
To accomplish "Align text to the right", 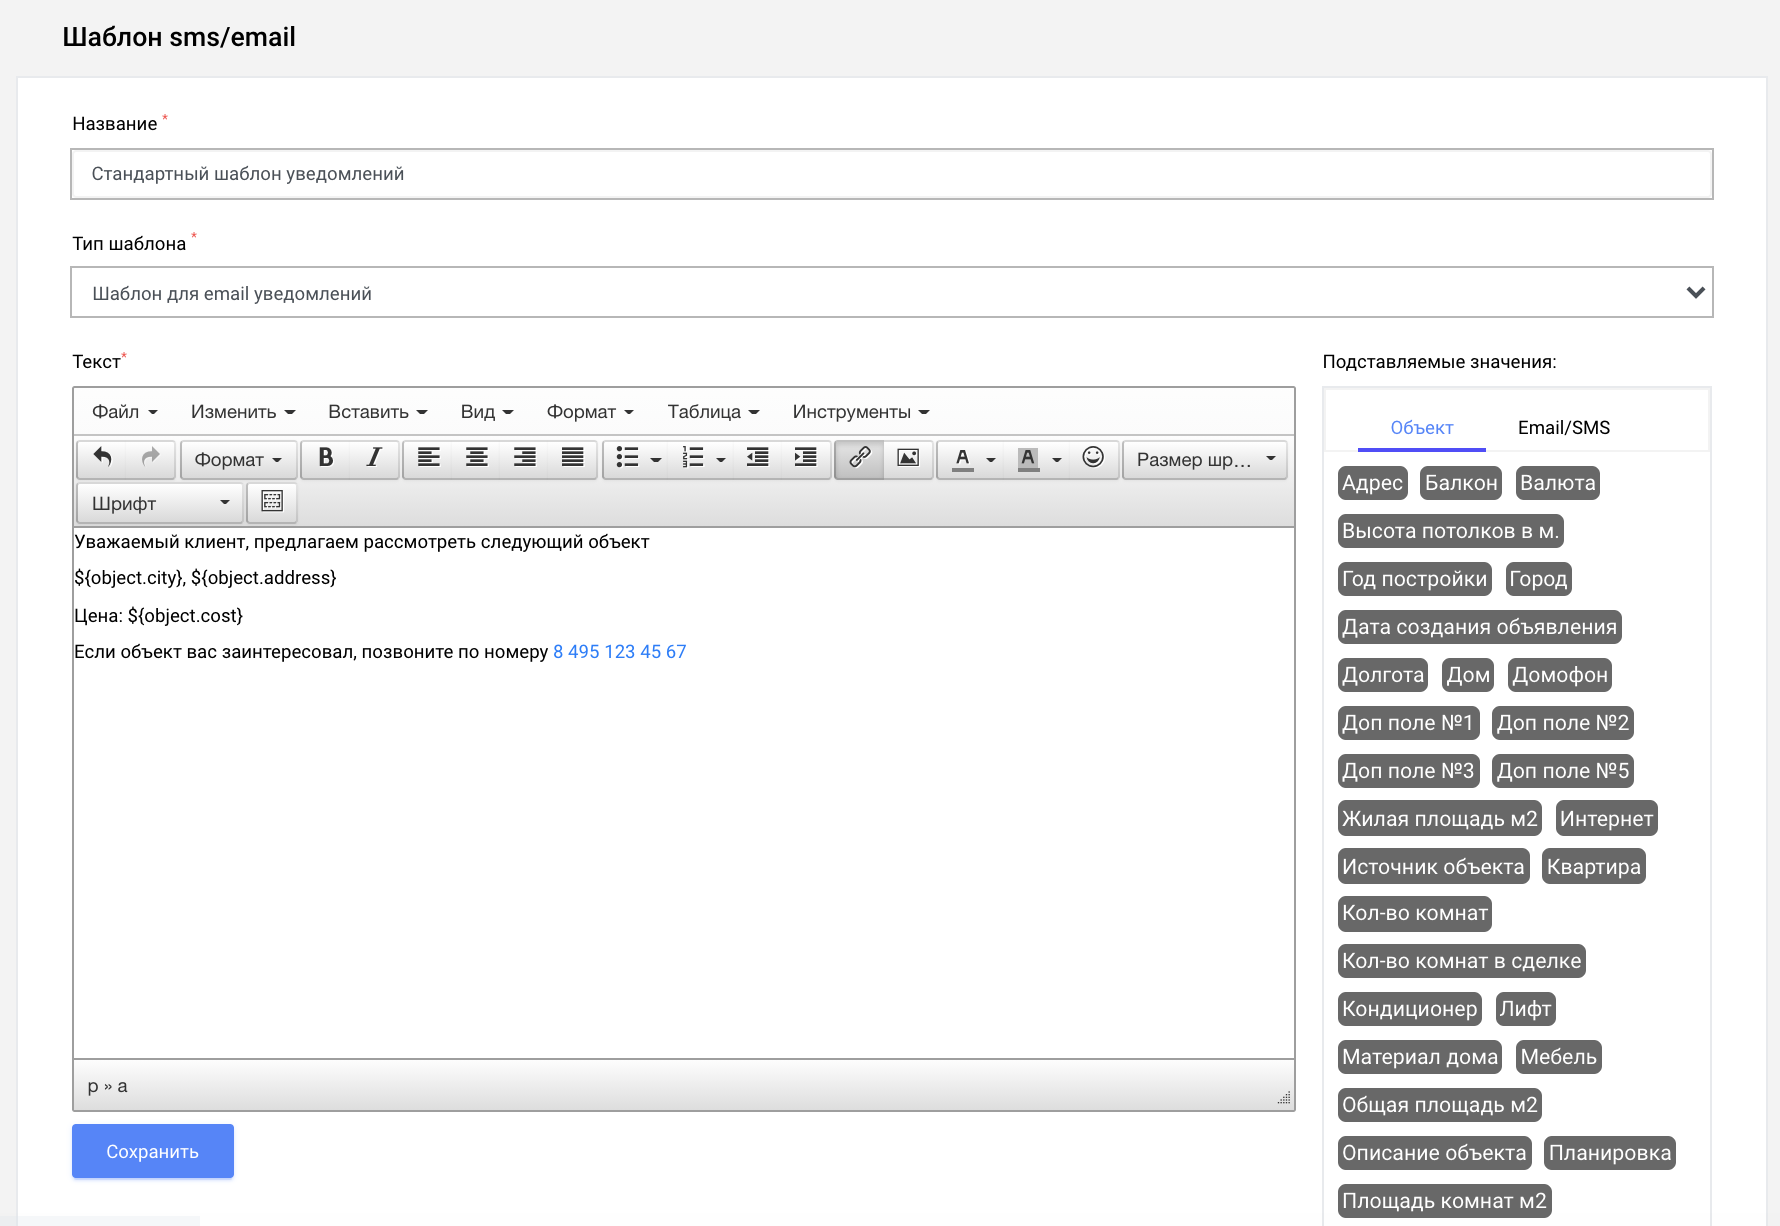I will coord(524,459).
